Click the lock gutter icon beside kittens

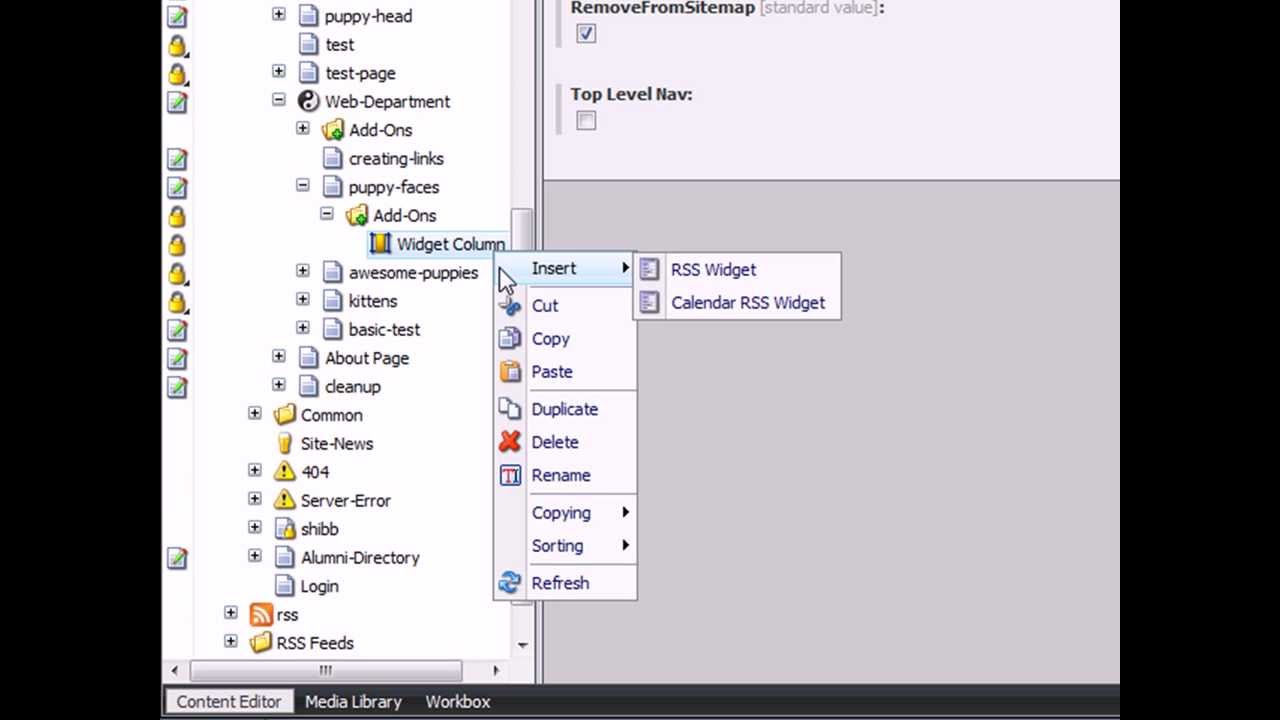click(x=177, y=301)
